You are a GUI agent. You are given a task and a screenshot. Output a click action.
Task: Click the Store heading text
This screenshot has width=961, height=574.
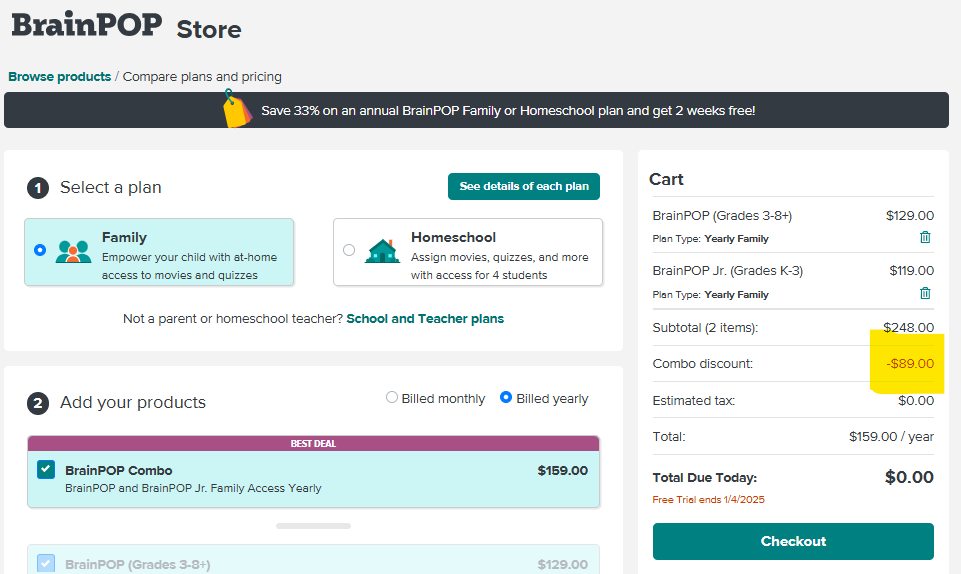pos(209,29)
